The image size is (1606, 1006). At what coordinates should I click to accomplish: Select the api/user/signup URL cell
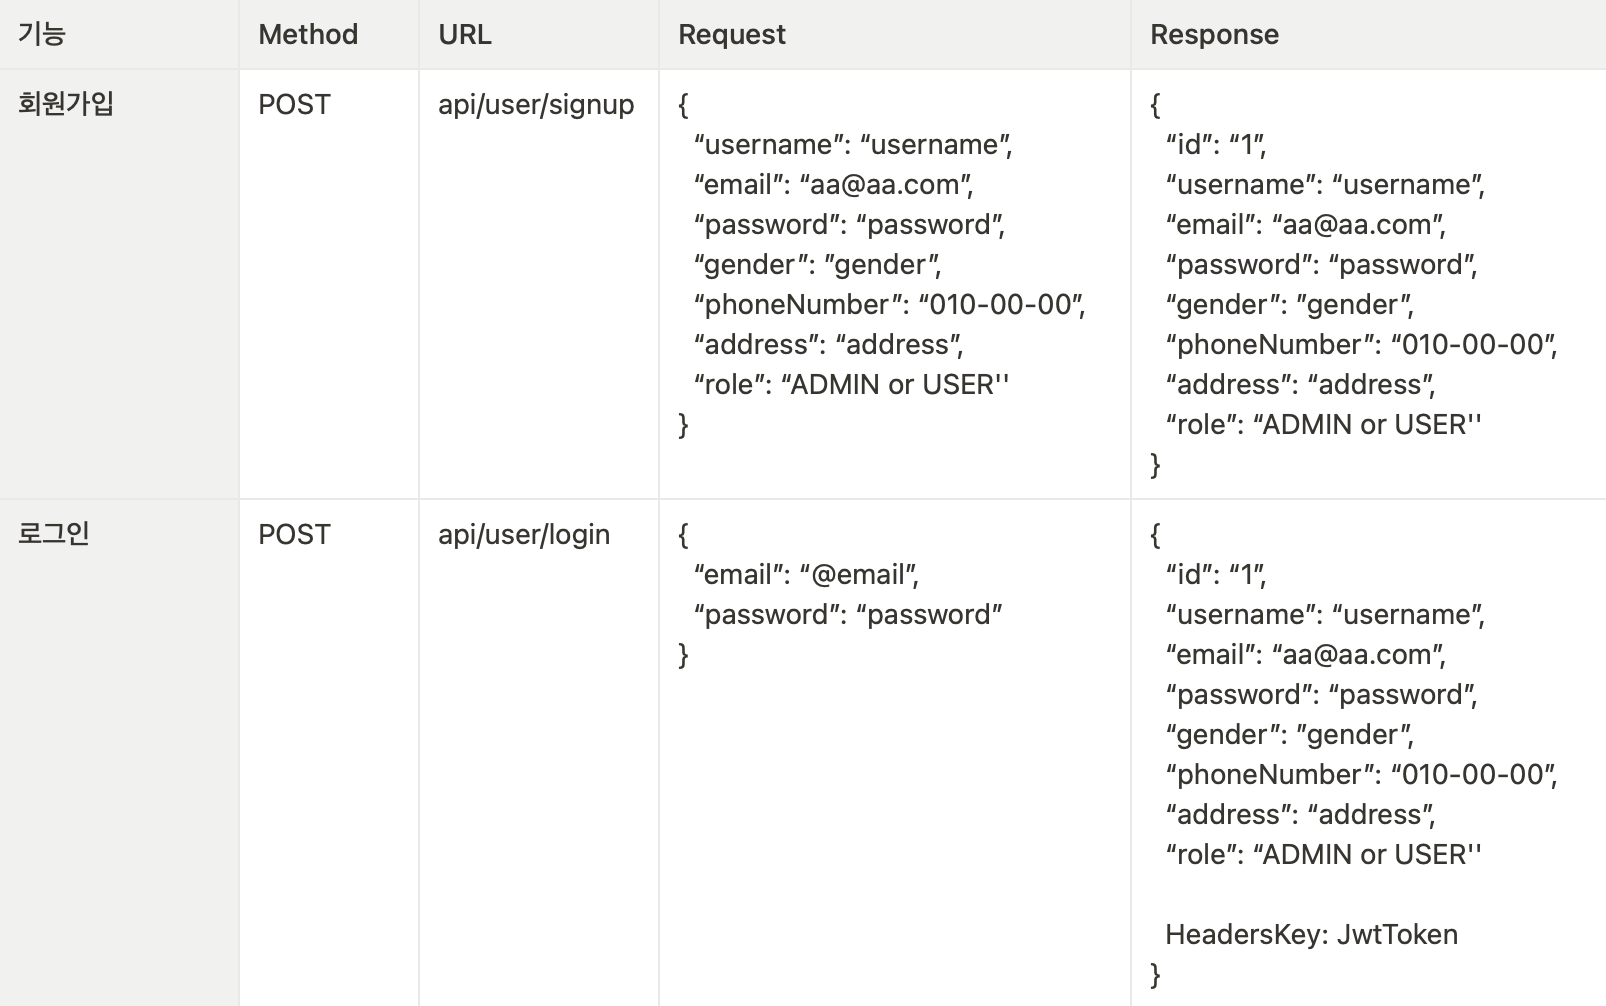tap(536, 104)
